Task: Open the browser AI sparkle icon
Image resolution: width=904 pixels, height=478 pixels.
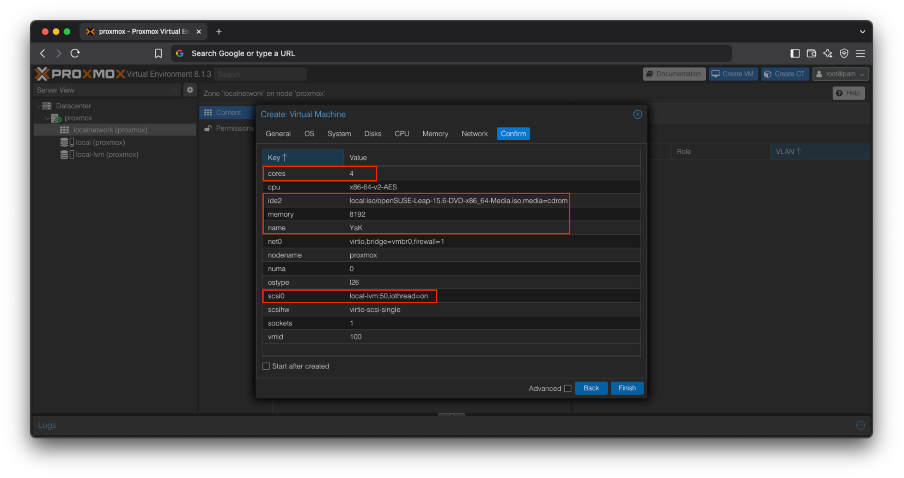Action: pos(827,54)
